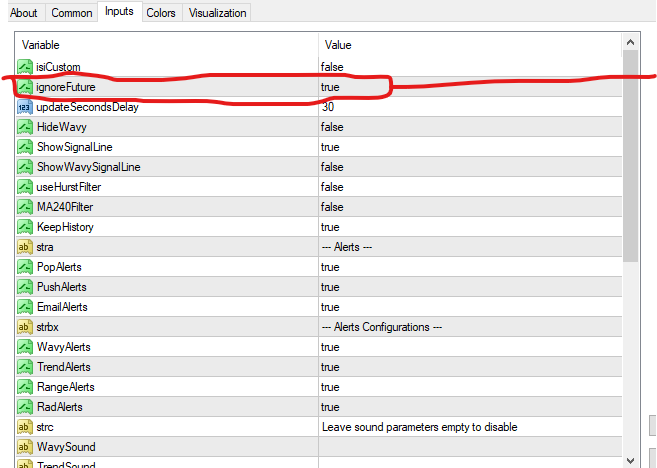Open the Visualization tab

tap(216, 13)
